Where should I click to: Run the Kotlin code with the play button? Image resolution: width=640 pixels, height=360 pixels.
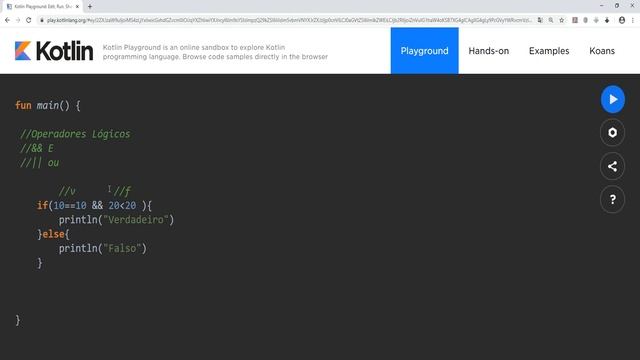612,99
